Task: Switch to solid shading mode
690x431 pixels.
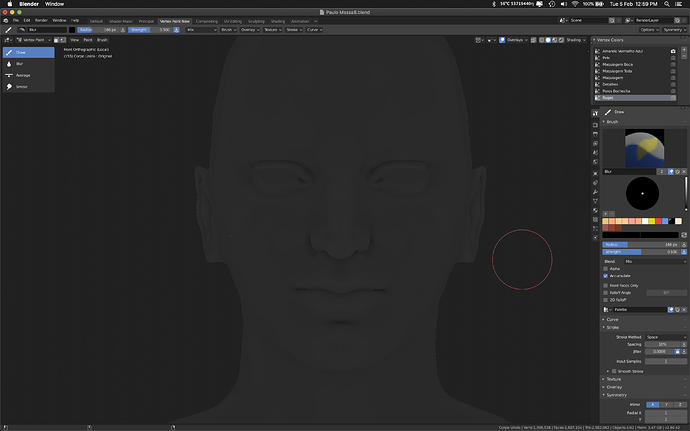Action: click(548, 40)
